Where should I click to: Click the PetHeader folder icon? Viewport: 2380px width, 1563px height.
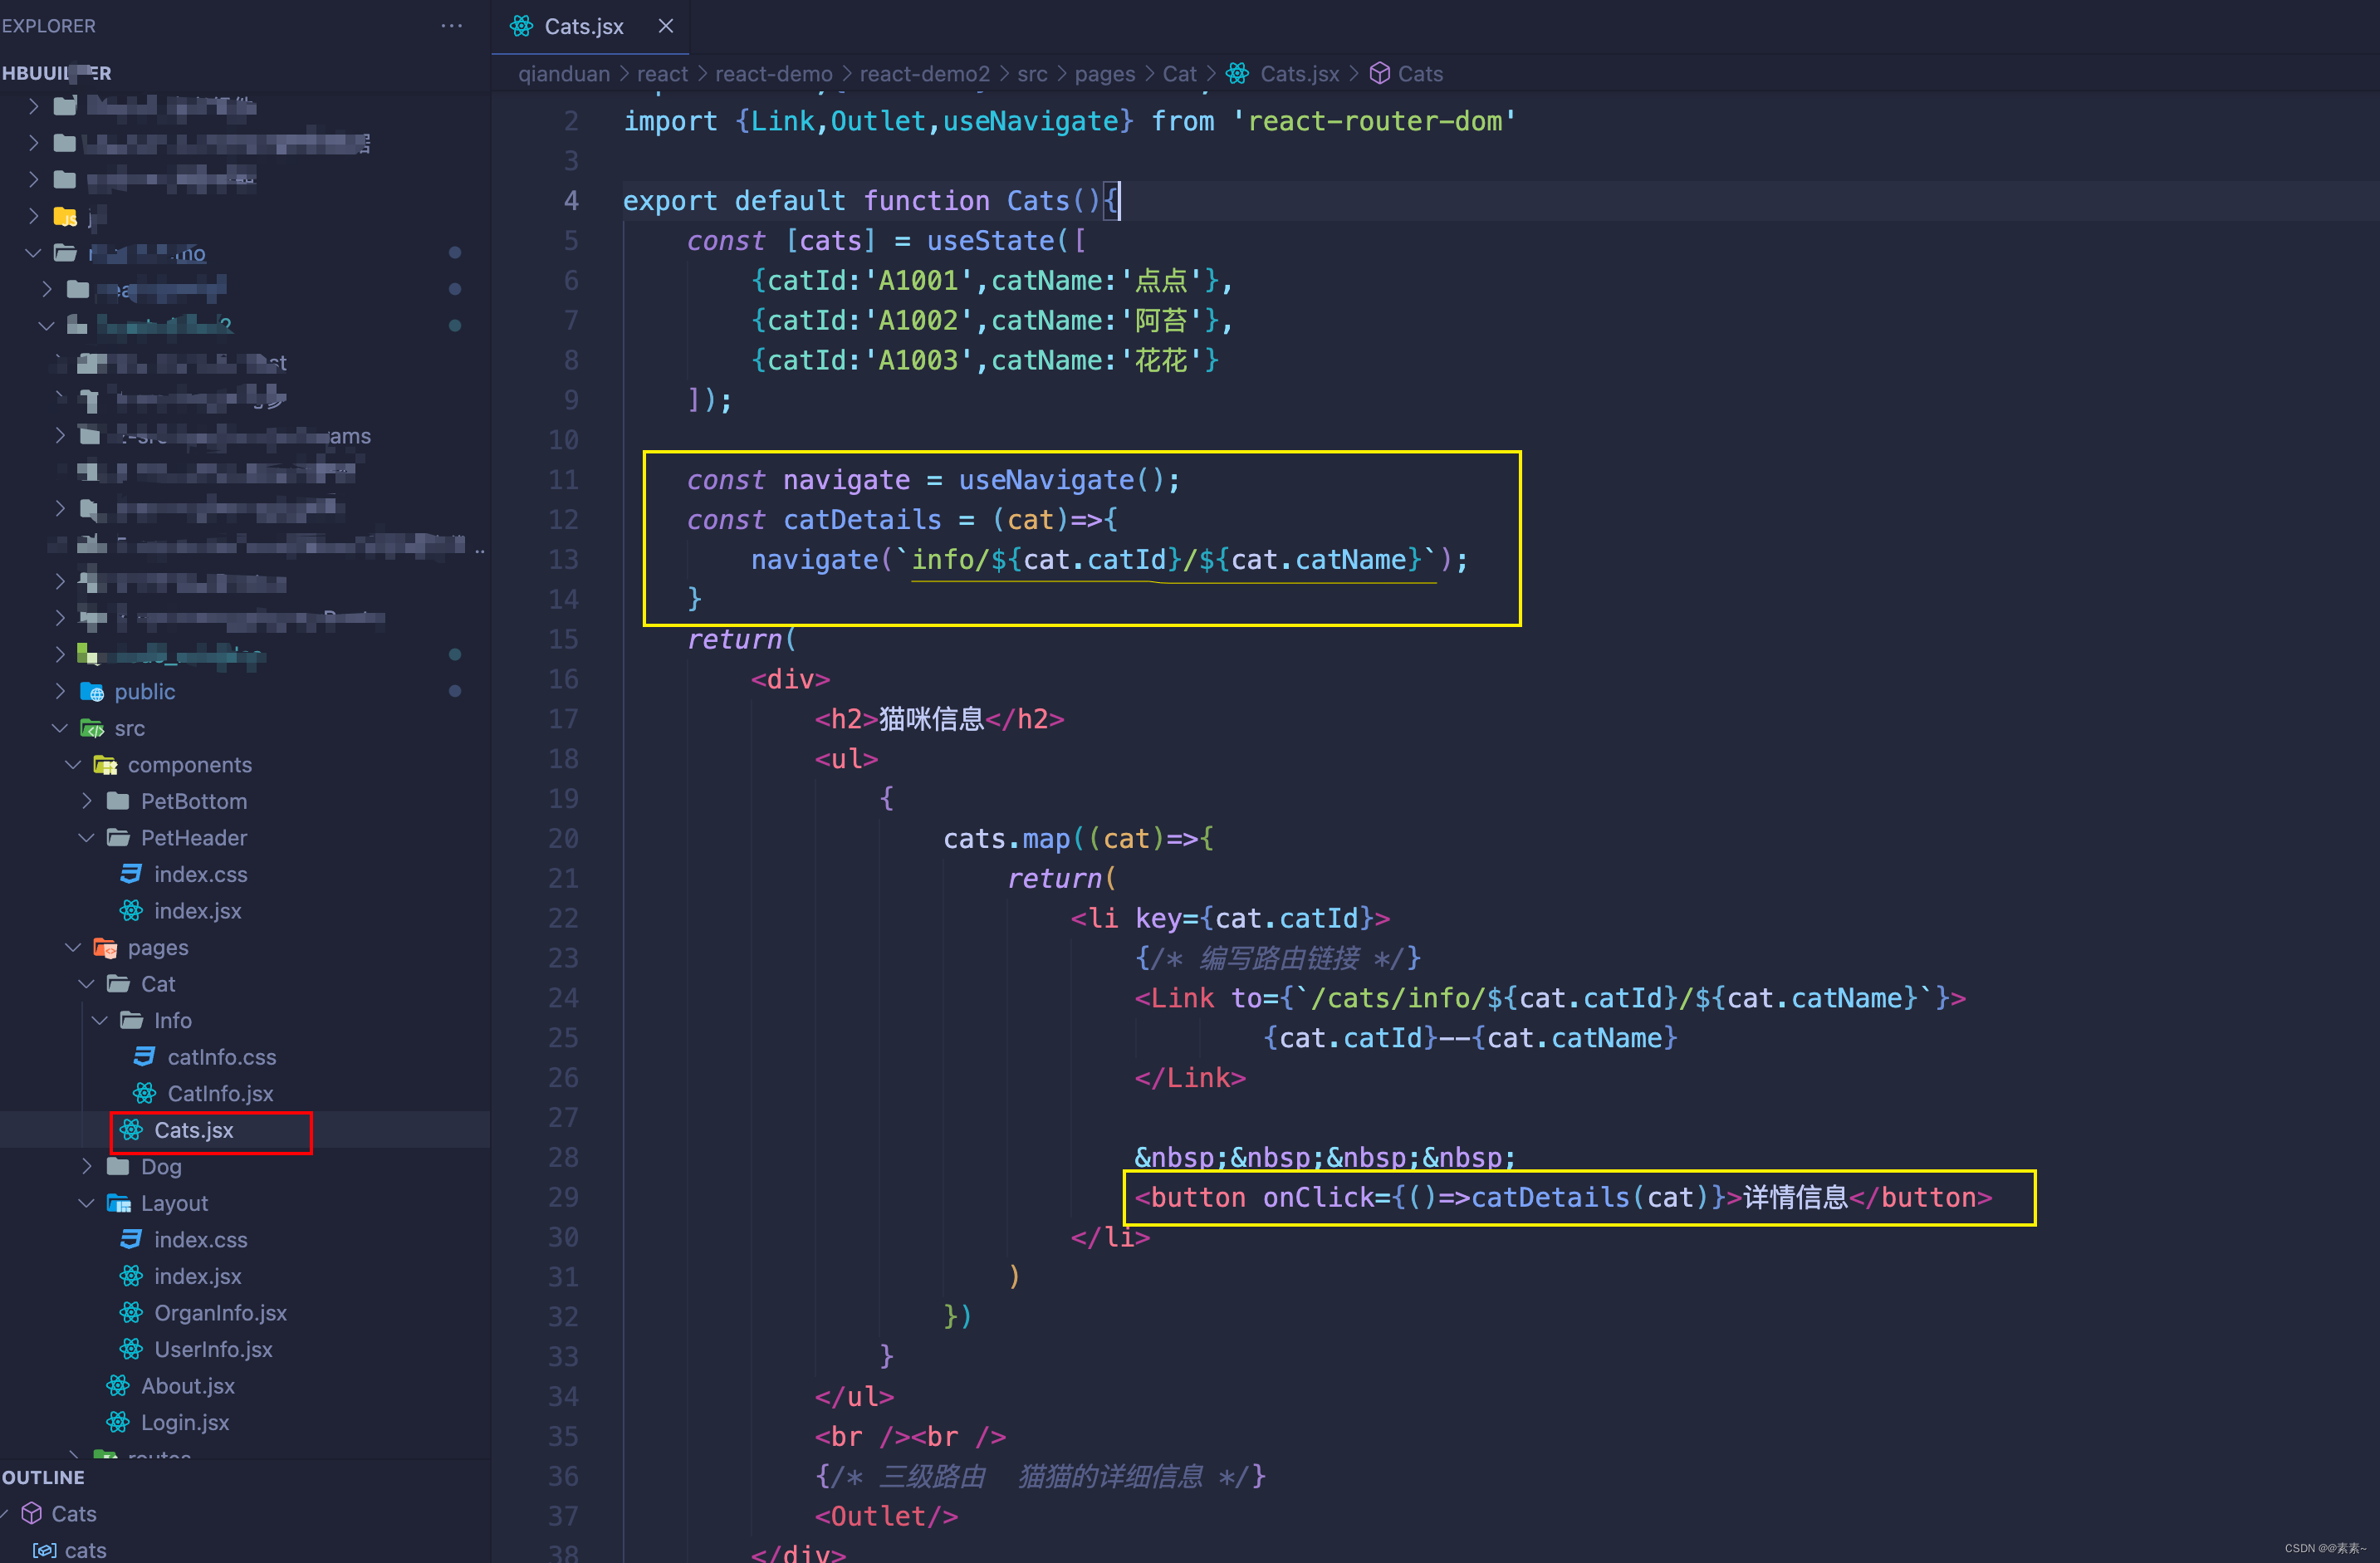point(118,837)
